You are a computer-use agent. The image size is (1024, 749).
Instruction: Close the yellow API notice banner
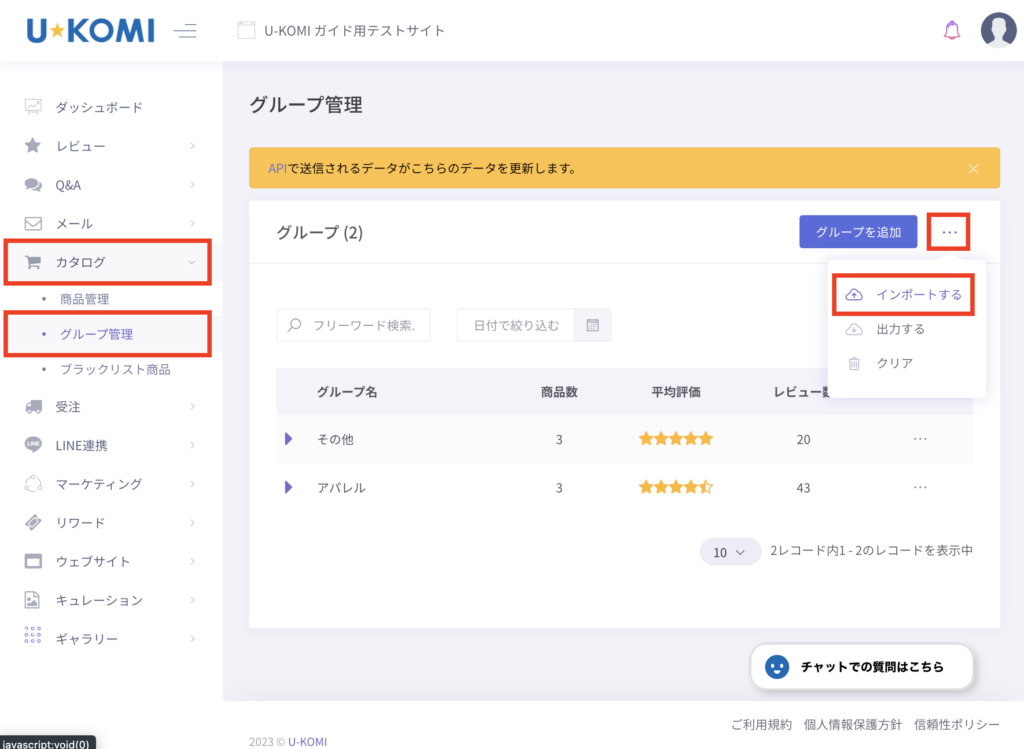coord(973,168)
